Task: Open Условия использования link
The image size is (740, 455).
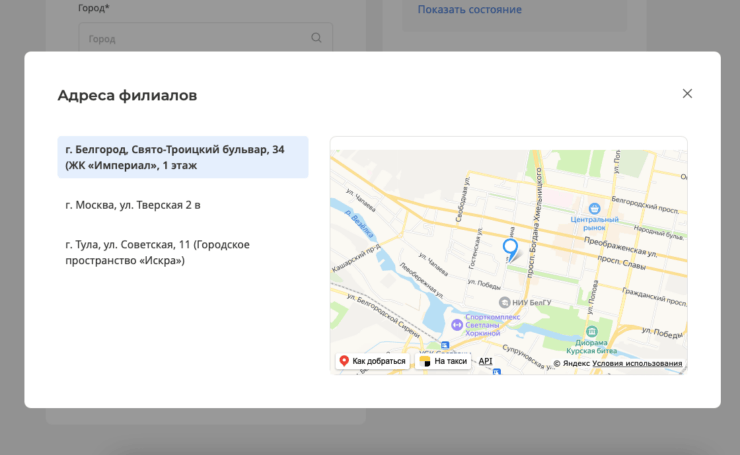Action: [x=637, y=363]
